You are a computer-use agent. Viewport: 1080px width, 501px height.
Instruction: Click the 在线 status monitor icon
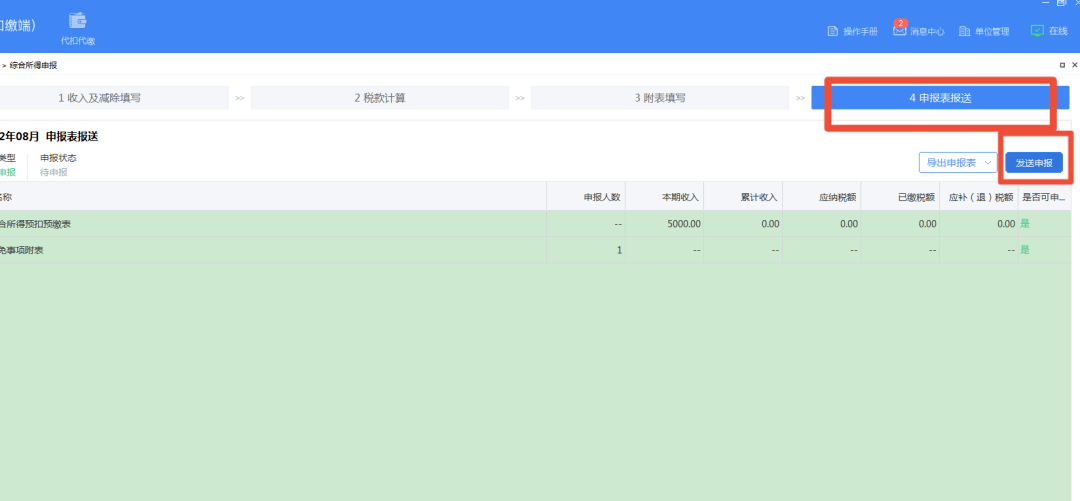point(1037,30)
